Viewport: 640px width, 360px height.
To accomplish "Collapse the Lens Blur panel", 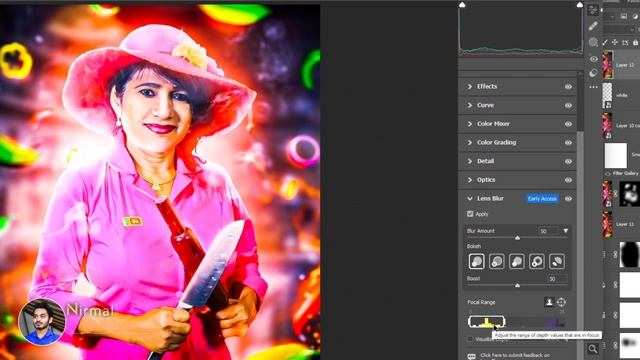I will (470, 199).
